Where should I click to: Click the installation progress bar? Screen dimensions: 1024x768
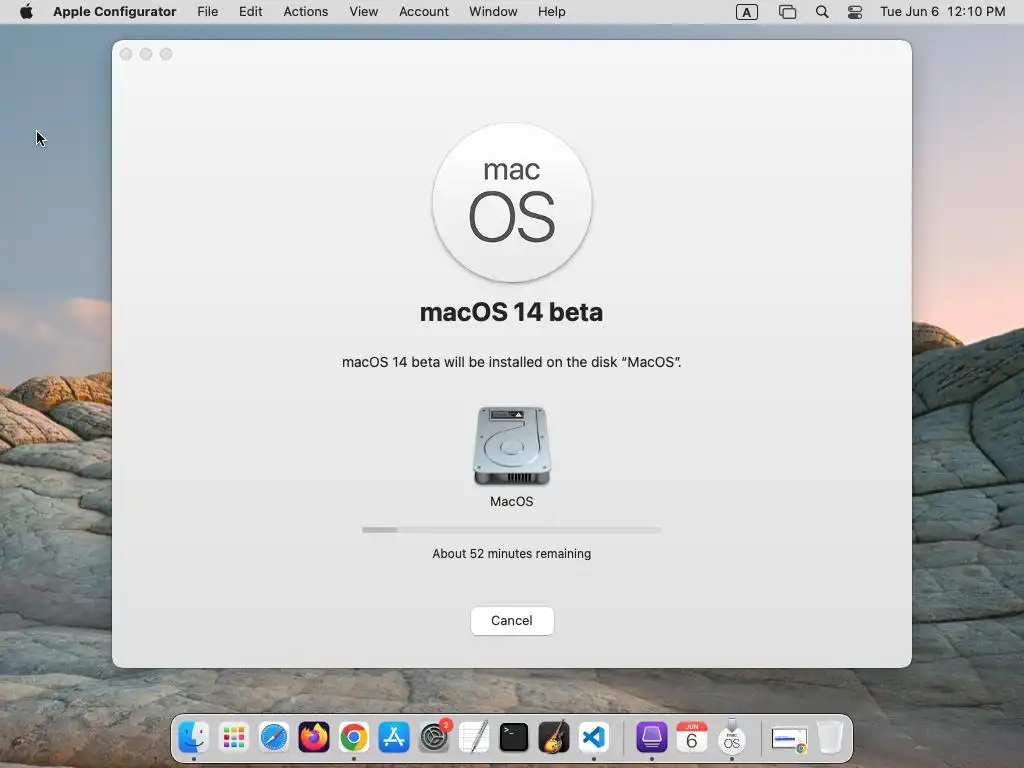click(512, 530)
